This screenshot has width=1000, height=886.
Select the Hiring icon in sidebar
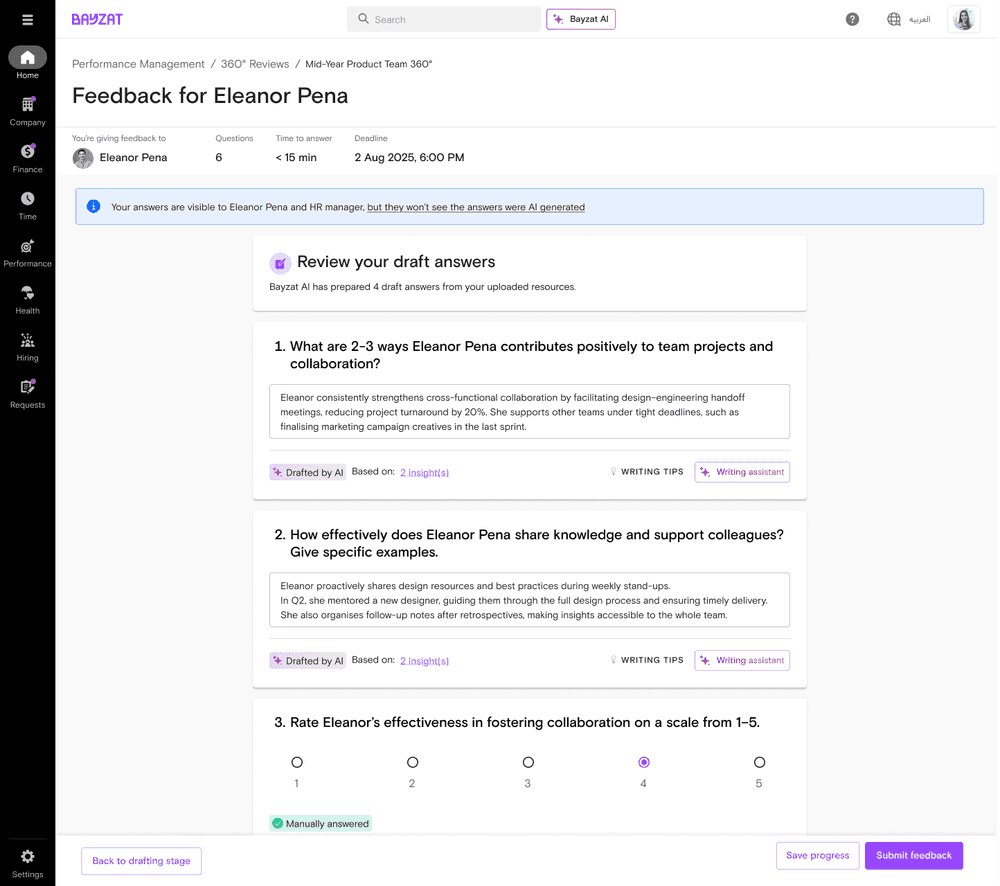pos(27,344)
